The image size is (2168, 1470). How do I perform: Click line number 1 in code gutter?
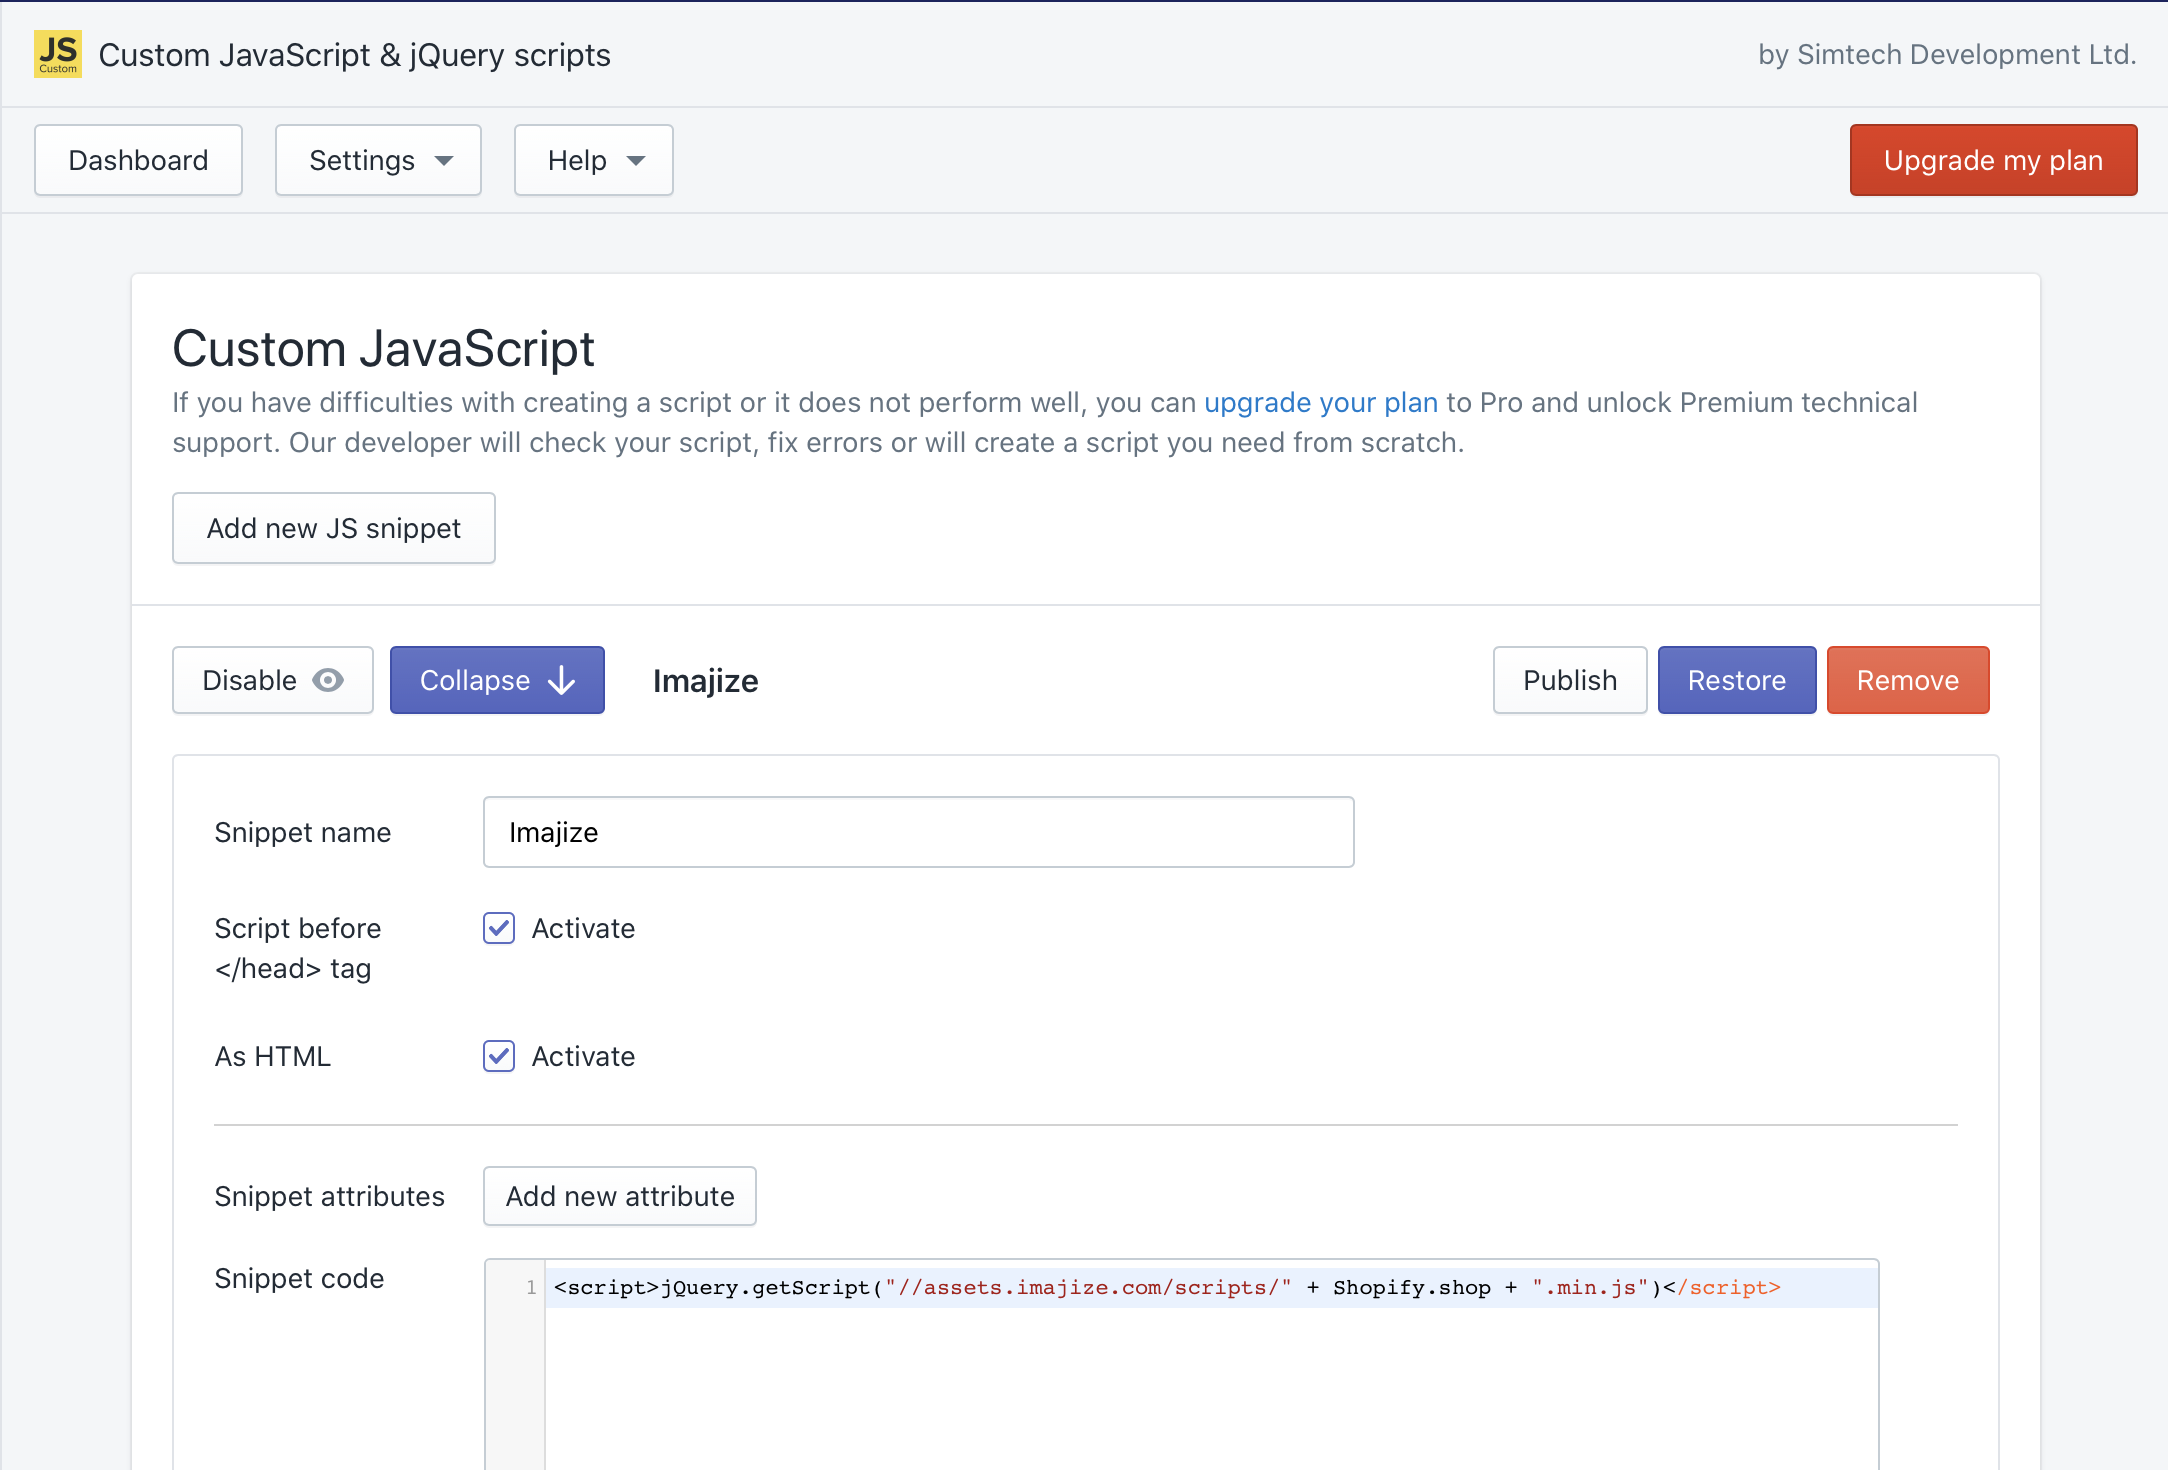pos(530,1288)
